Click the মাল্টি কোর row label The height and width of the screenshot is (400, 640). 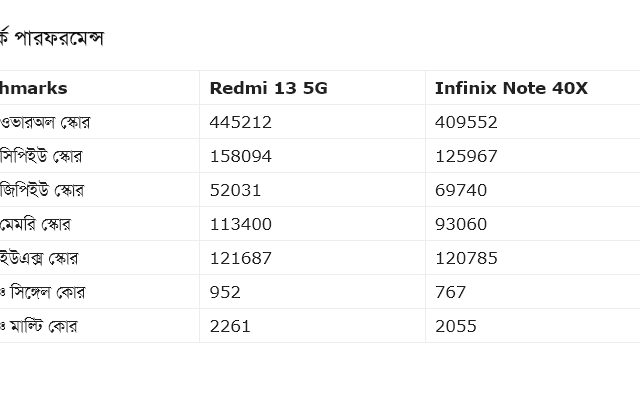pos(43,326)
